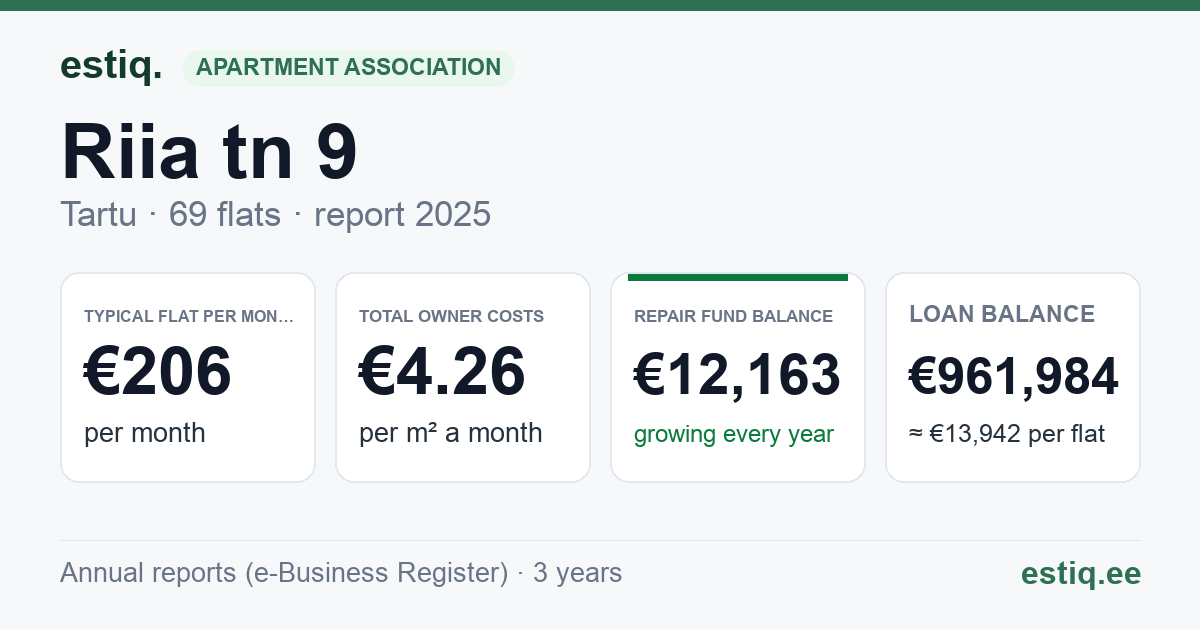Open the estiq.ee link
The height and width of the screenshot is (630, 1200).
pos(1080,574)
